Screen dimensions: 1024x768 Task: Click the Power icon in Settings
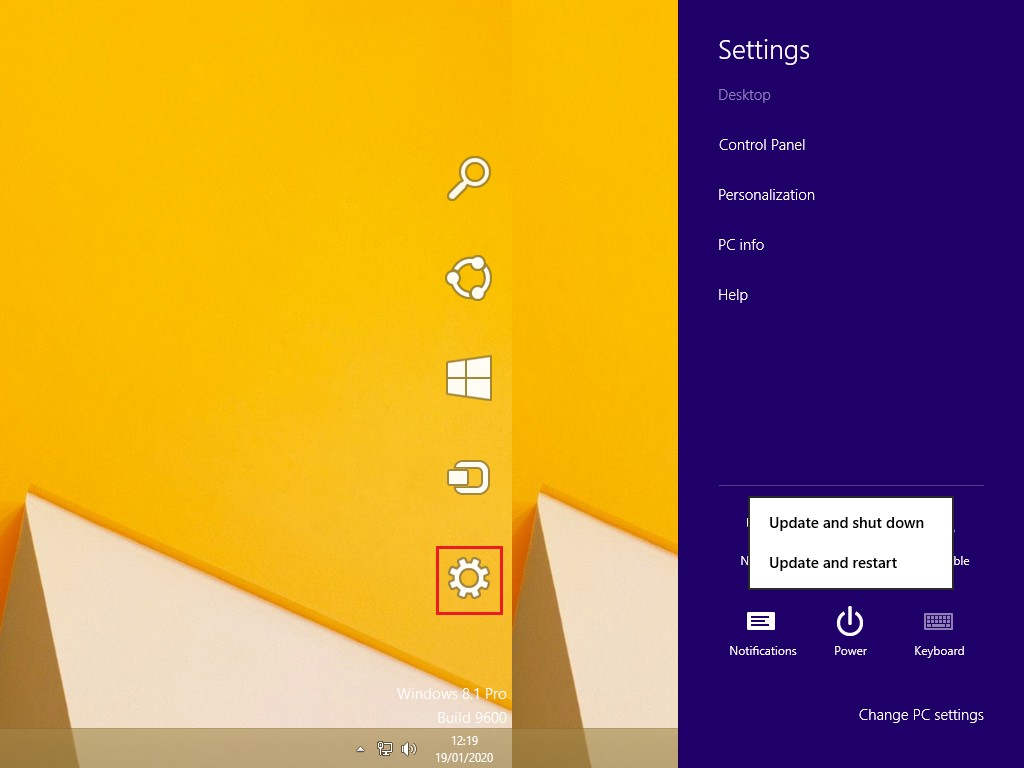[850, 631]
